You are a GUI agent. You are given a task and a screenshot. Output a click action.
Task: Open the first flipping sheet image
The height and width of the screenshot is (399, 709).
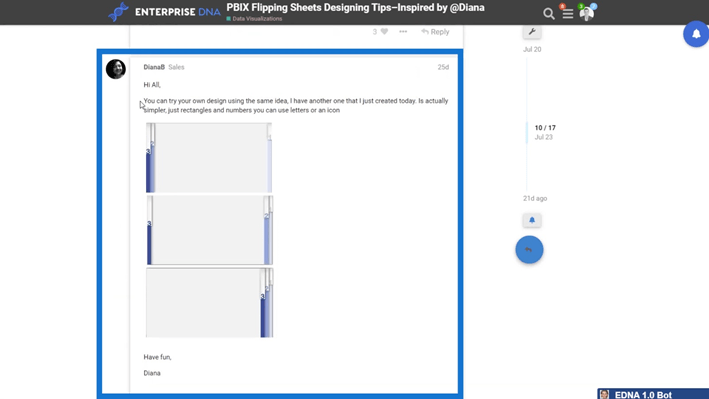click(209, 157)
